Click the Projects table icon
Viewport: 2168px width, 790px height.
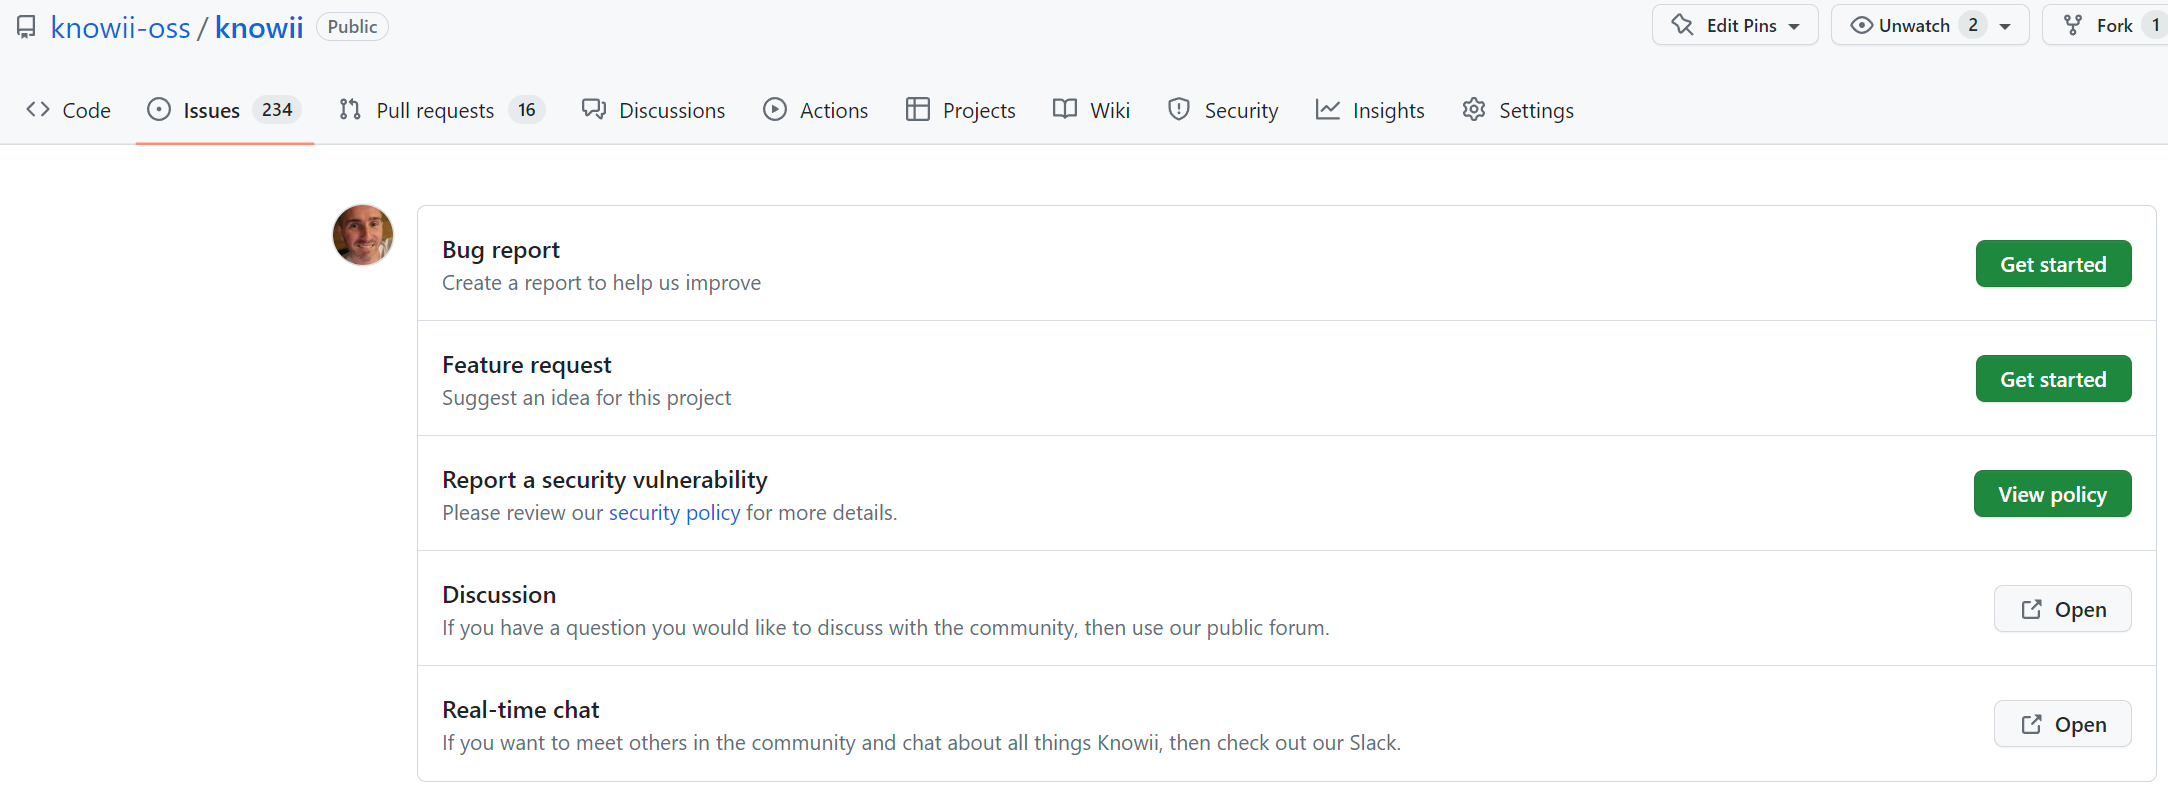[918, 109]
